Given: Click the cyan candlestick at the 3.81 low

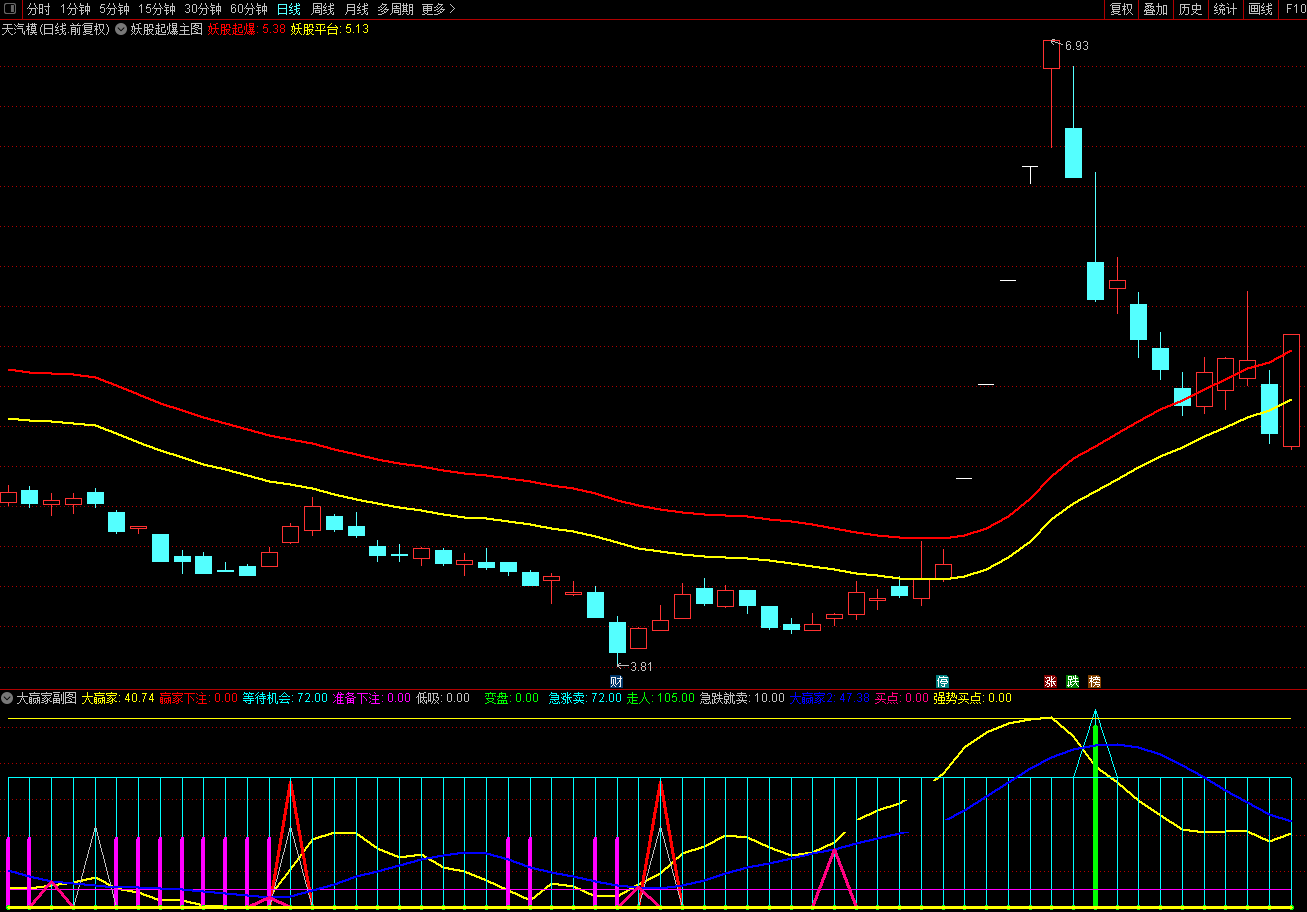Looking at the screenshot, I should tap(617, 637).
